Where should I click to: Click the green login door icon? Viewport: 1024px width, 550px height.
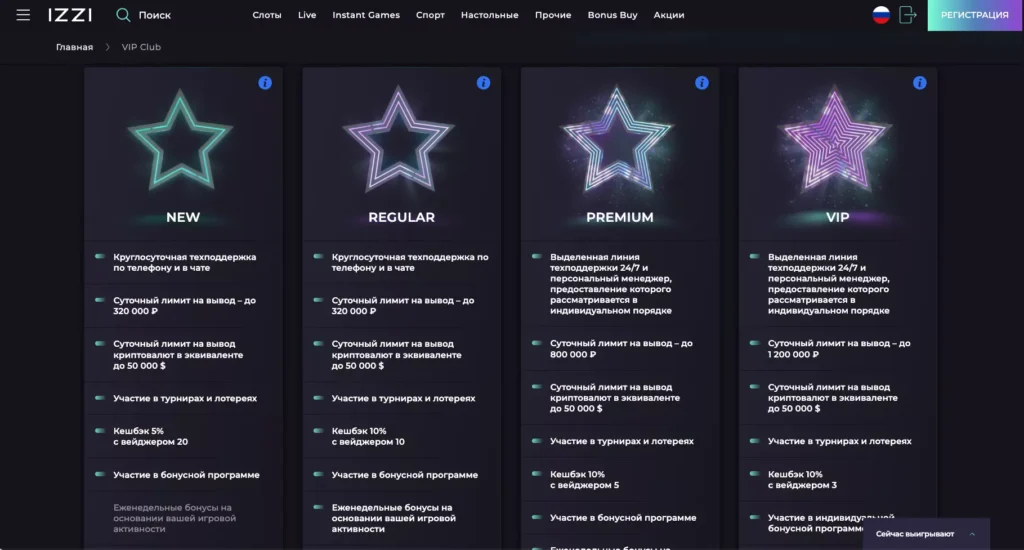[x=907, y=15]
